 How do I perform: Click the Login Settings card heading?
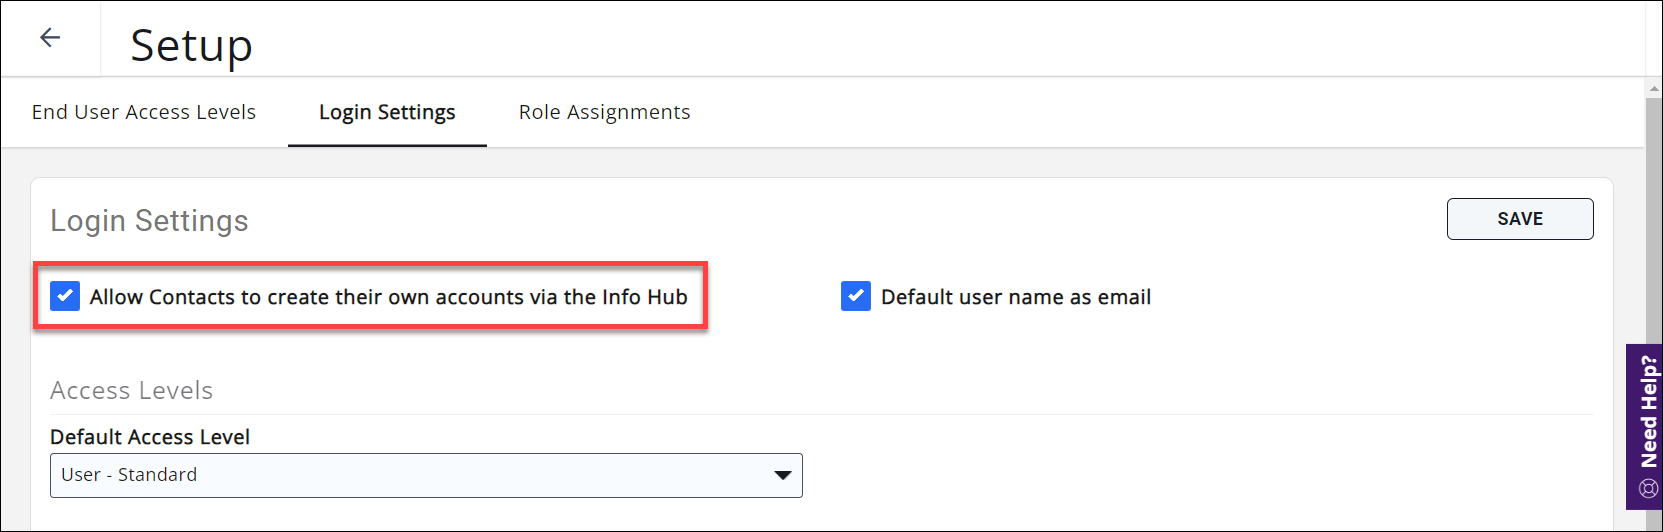point(149,221)
